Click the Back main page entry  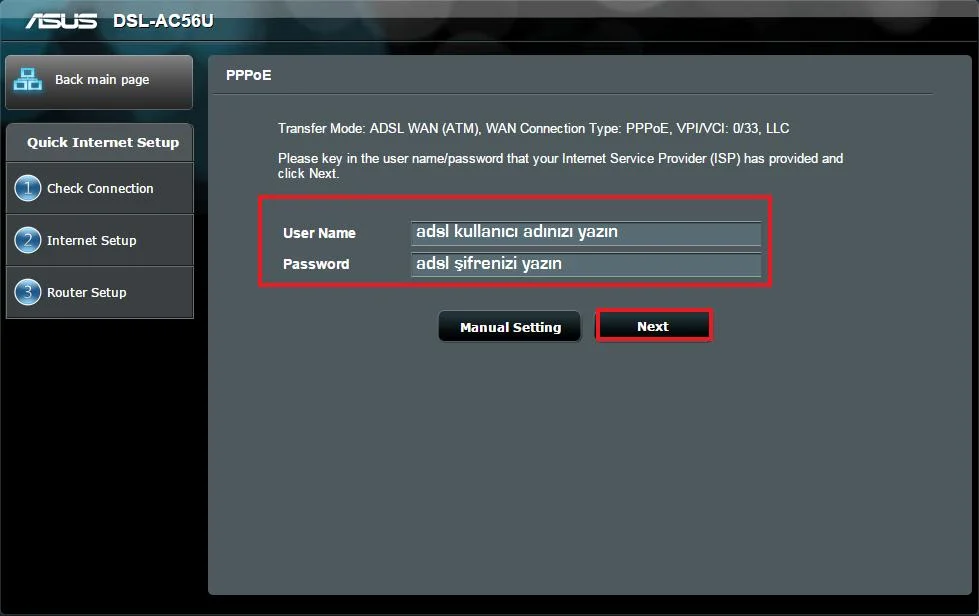click(x=99, y=81)
